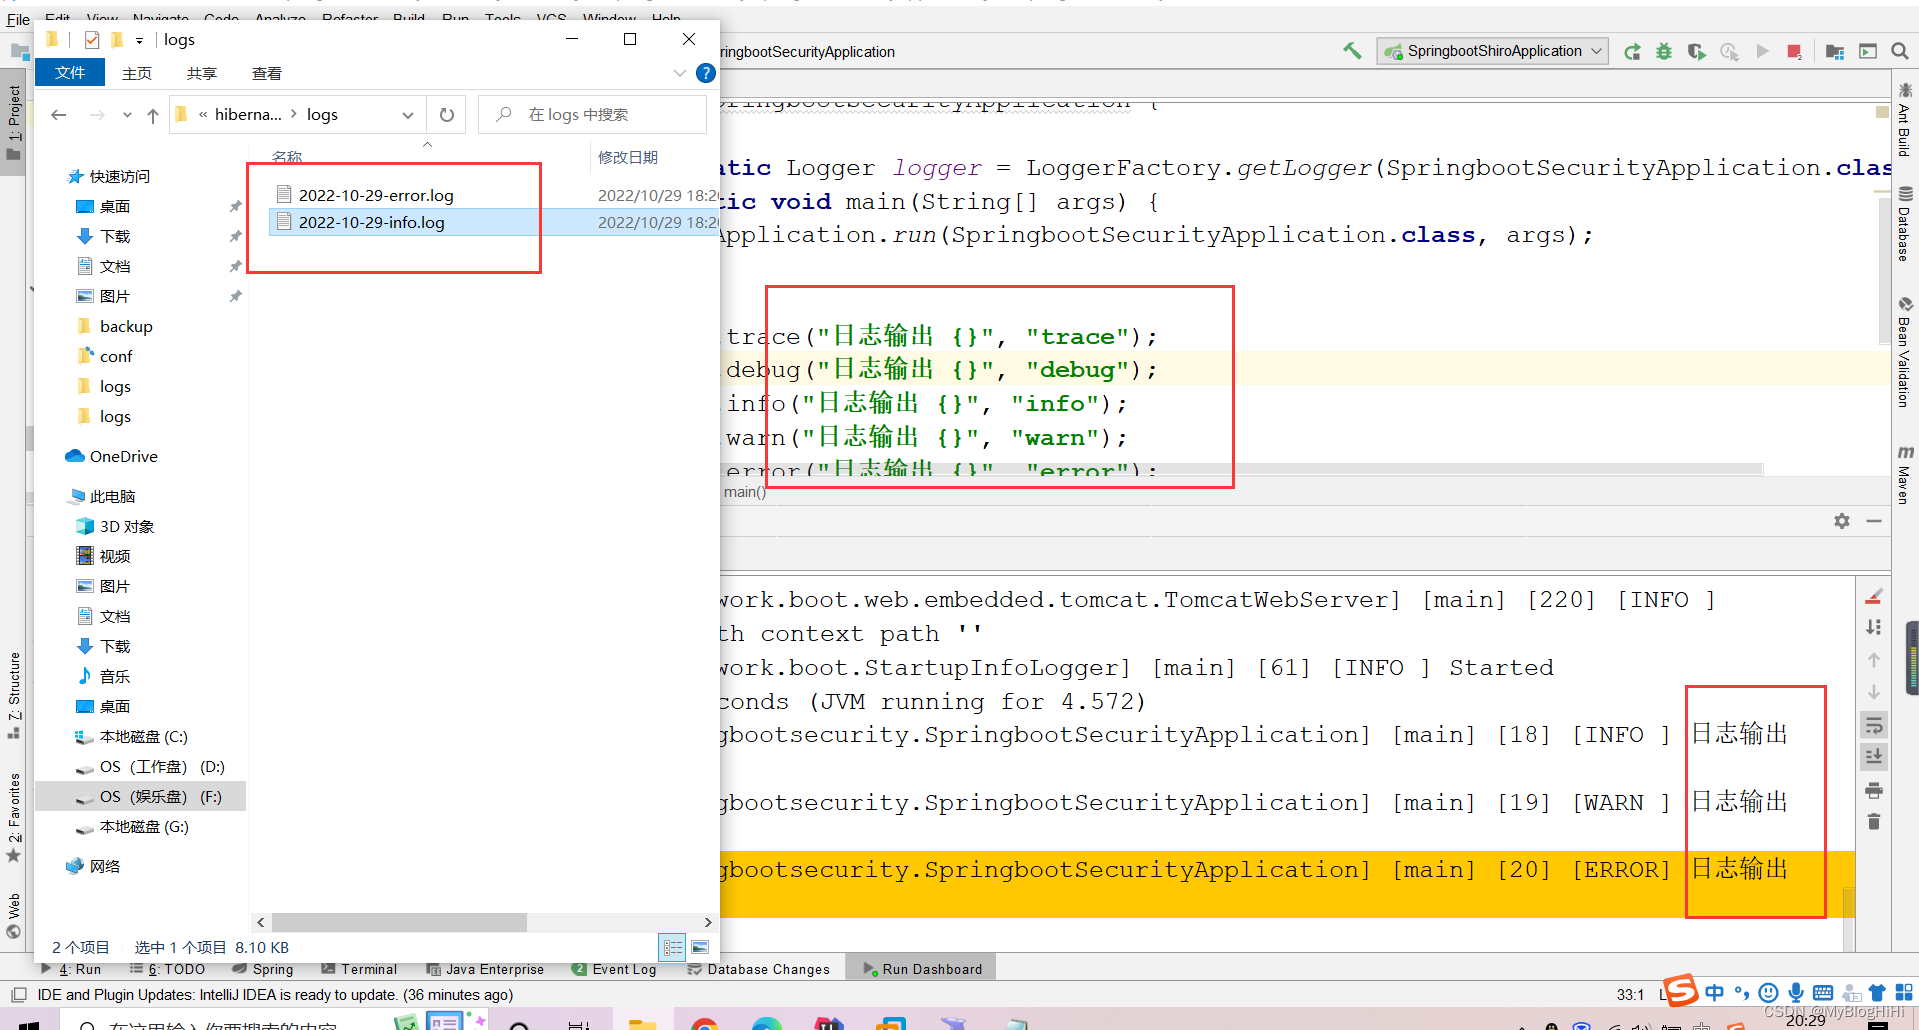Screen dimensions: 1919x1030
Task: Click the red-underline editor icon in console toolbar
Action: 1874,596
